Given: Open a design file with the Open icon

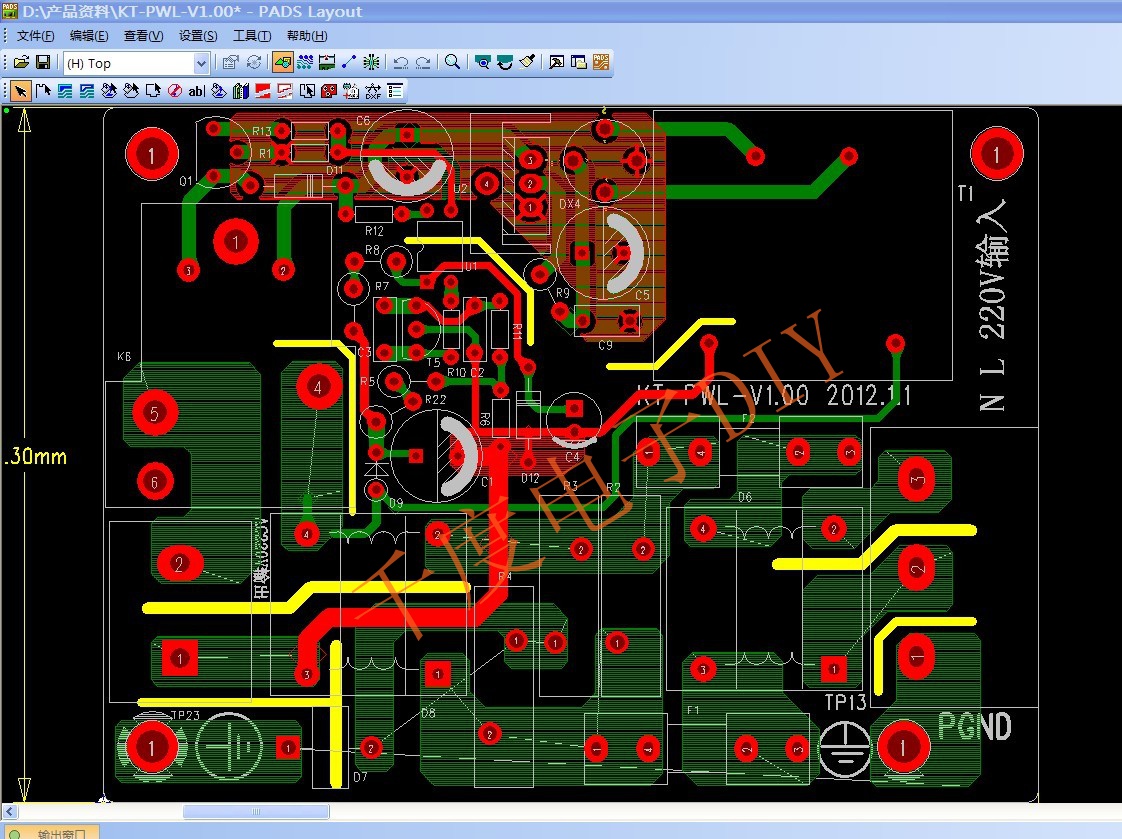Looking at the screenshot, I should pyautogui.click(x=21, y=62).
